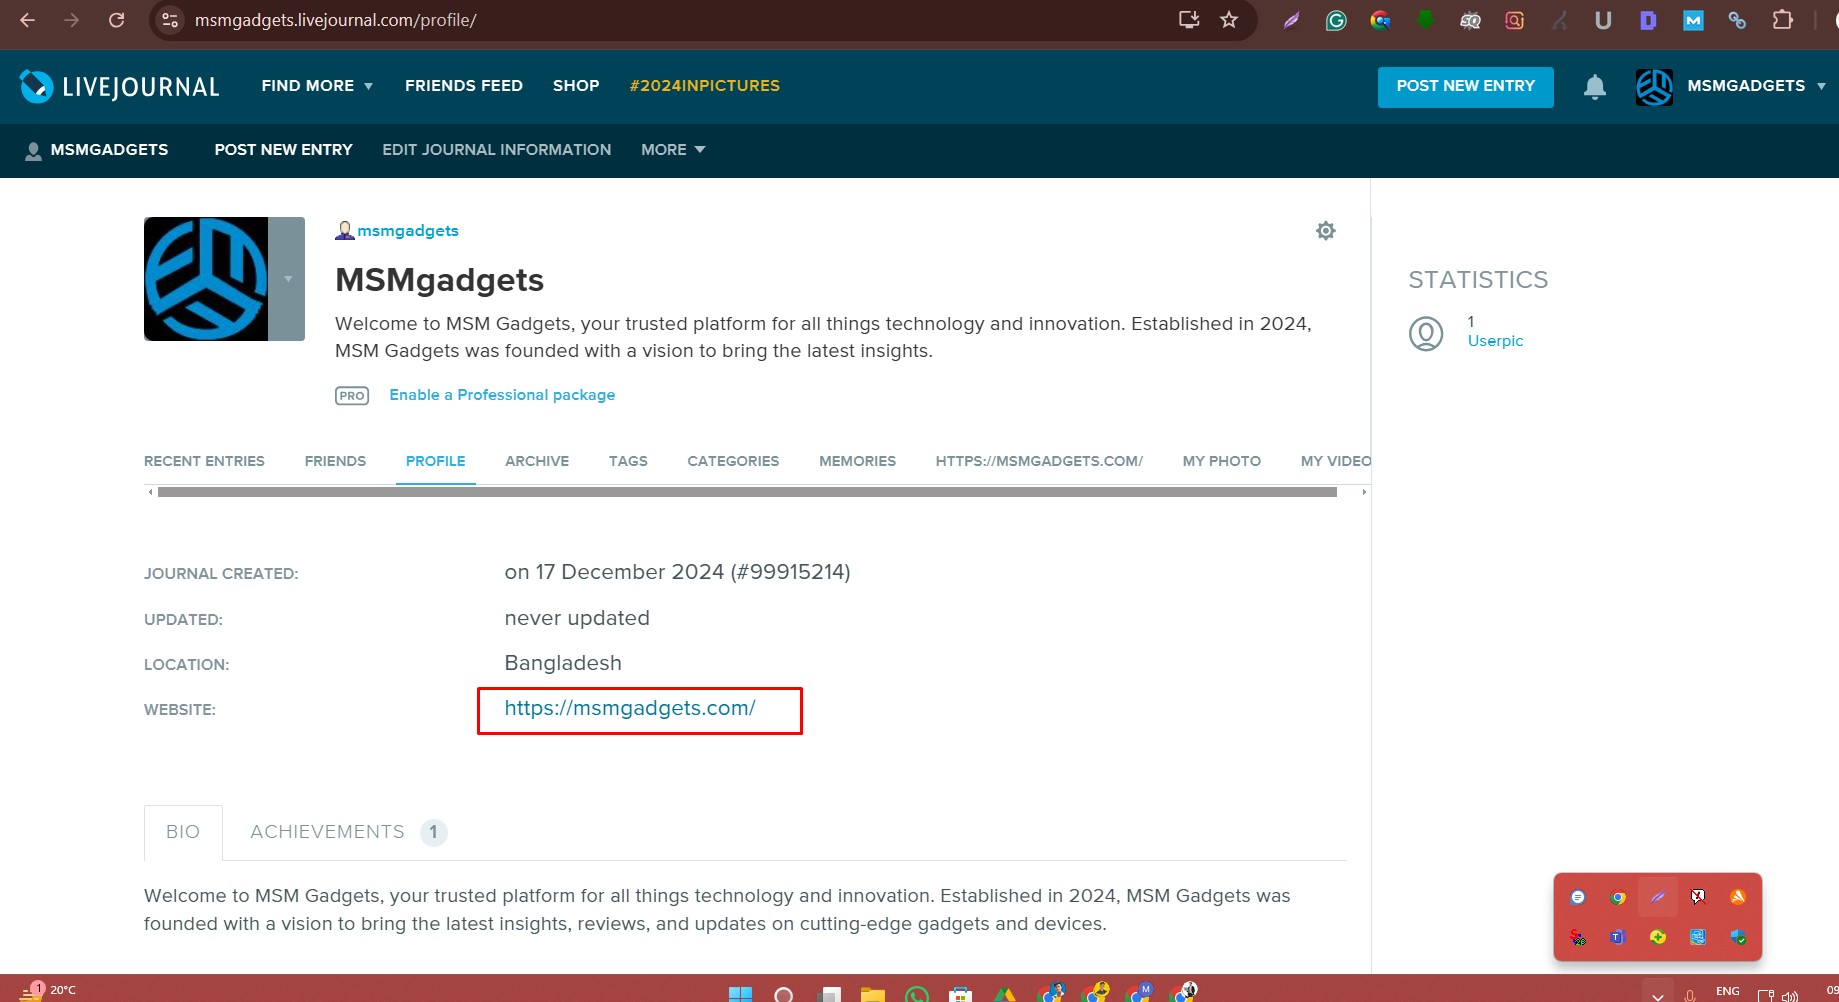Image resolution: width=1839 pixels, height=1002 pixels.
Task: Switch to RECENT ENTRIES tab
Action: click(x=204, y=461)
